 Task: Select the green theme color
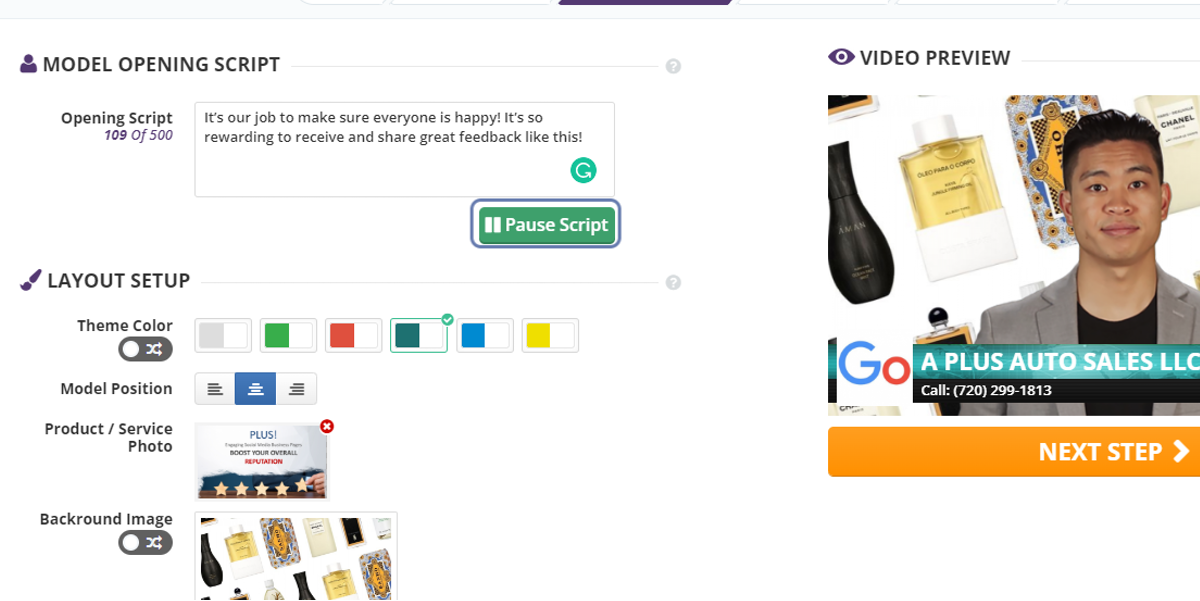(x=288, y=335)
